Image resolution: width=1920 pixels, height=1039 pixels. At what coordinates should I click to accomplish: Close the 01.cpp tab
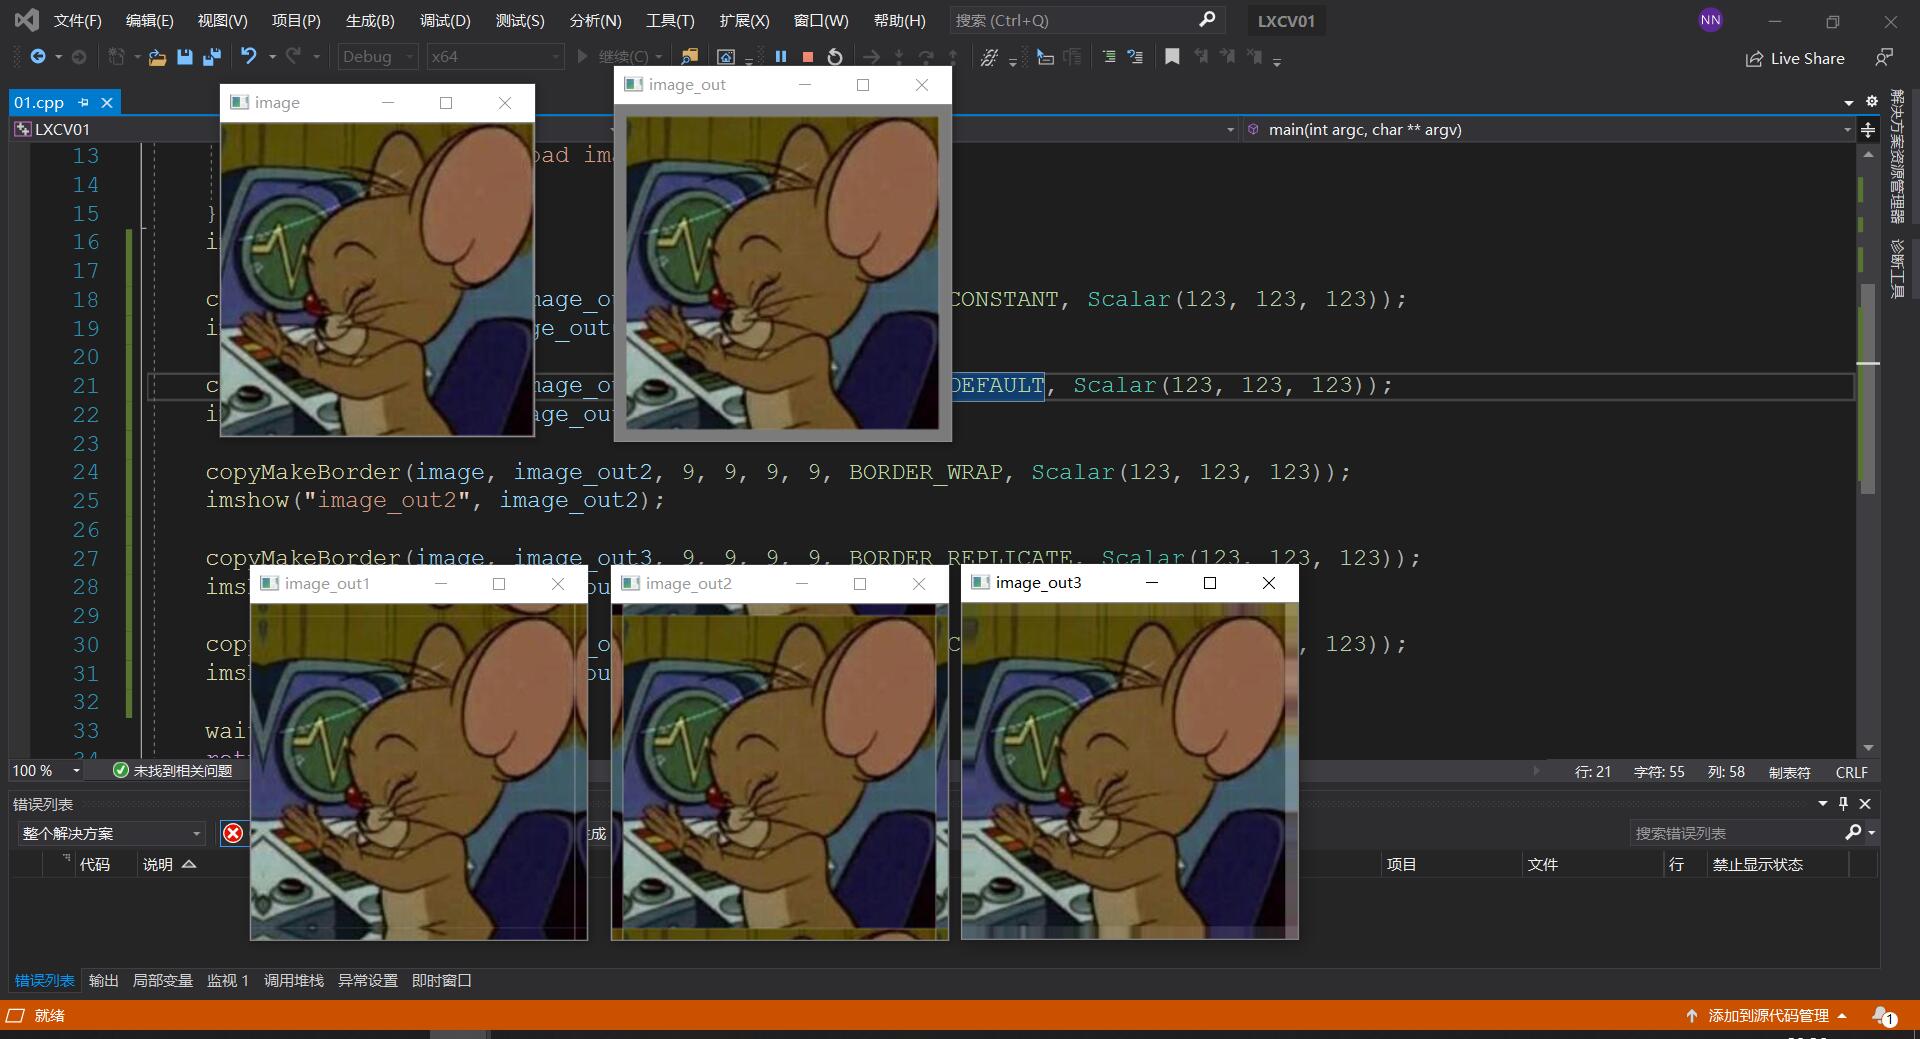point(107,102)
